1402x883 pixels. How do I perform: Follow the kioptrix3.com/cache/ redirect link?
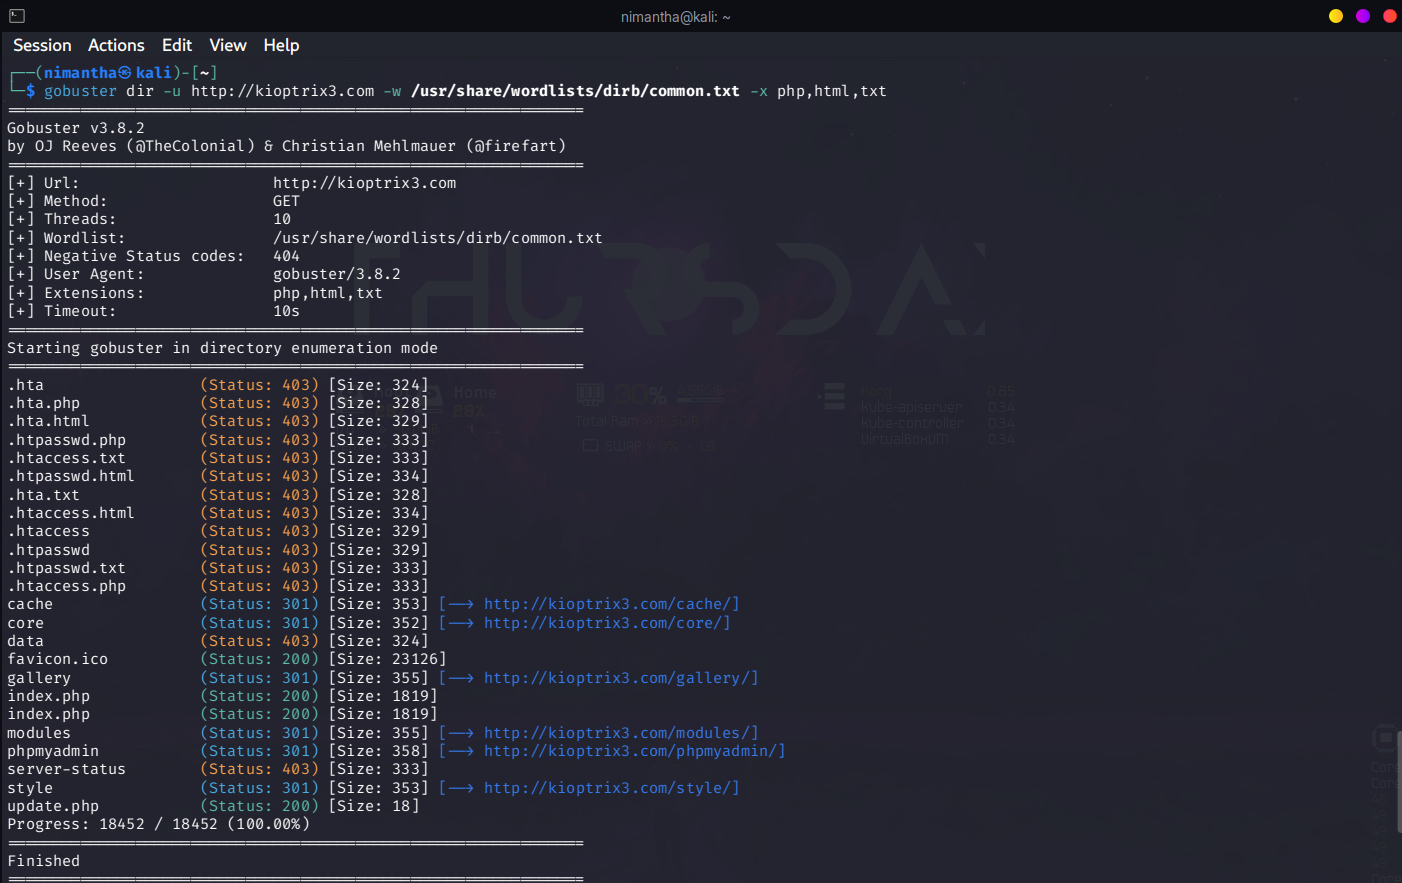coord(611,604)
